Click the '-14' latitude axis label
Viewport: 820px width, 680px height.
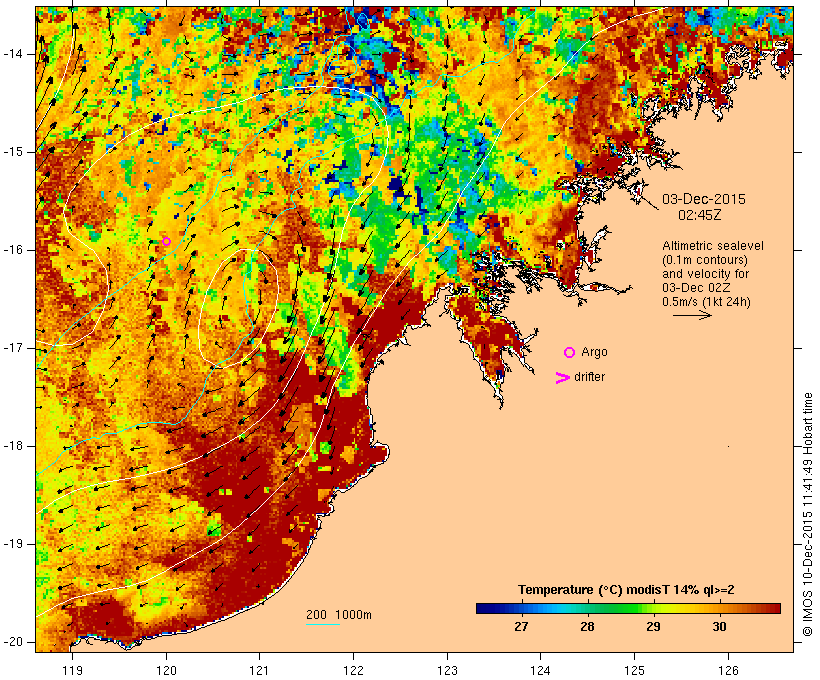click(12, 54)
